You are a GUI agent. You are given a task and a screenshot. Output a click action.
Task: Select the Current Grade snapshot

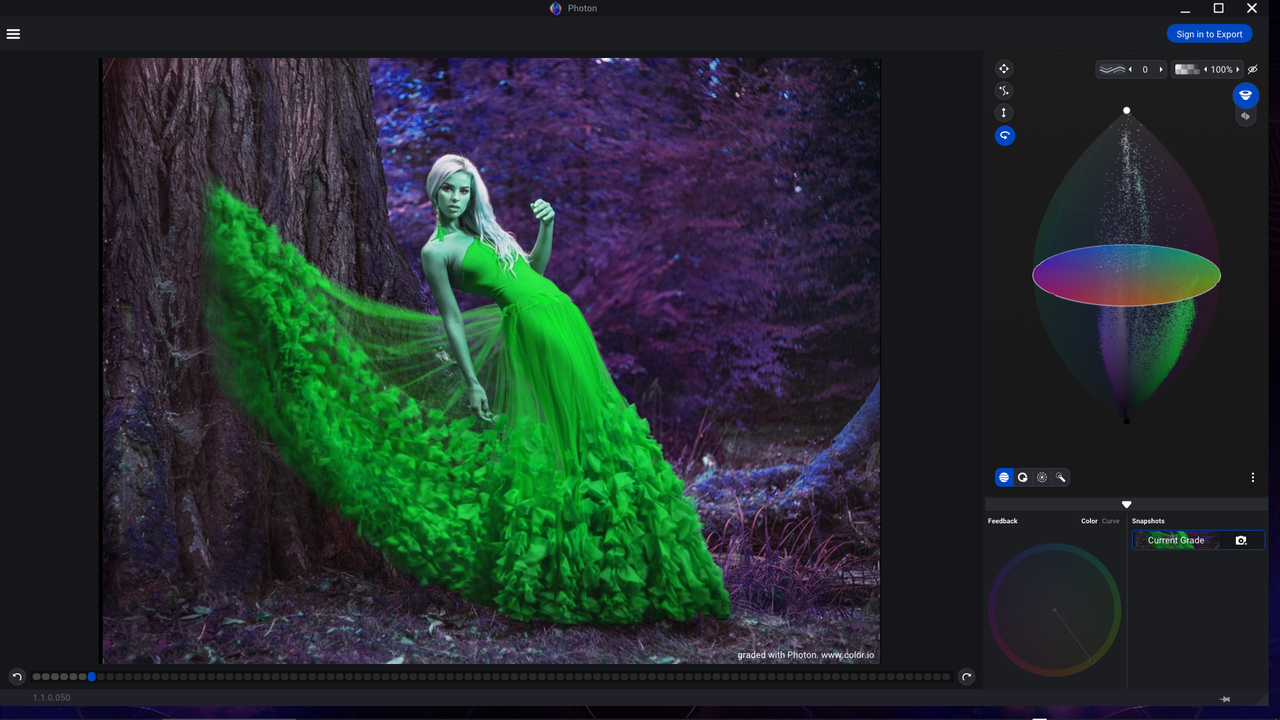click(1198, 540)
